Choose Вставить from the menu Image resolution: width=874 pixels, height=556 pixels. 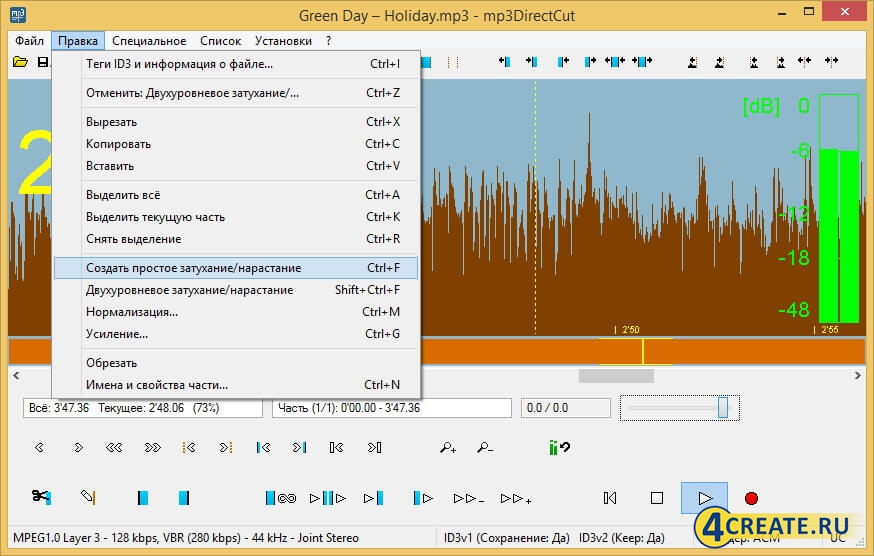pyautogui.click(x=236, y=166)
